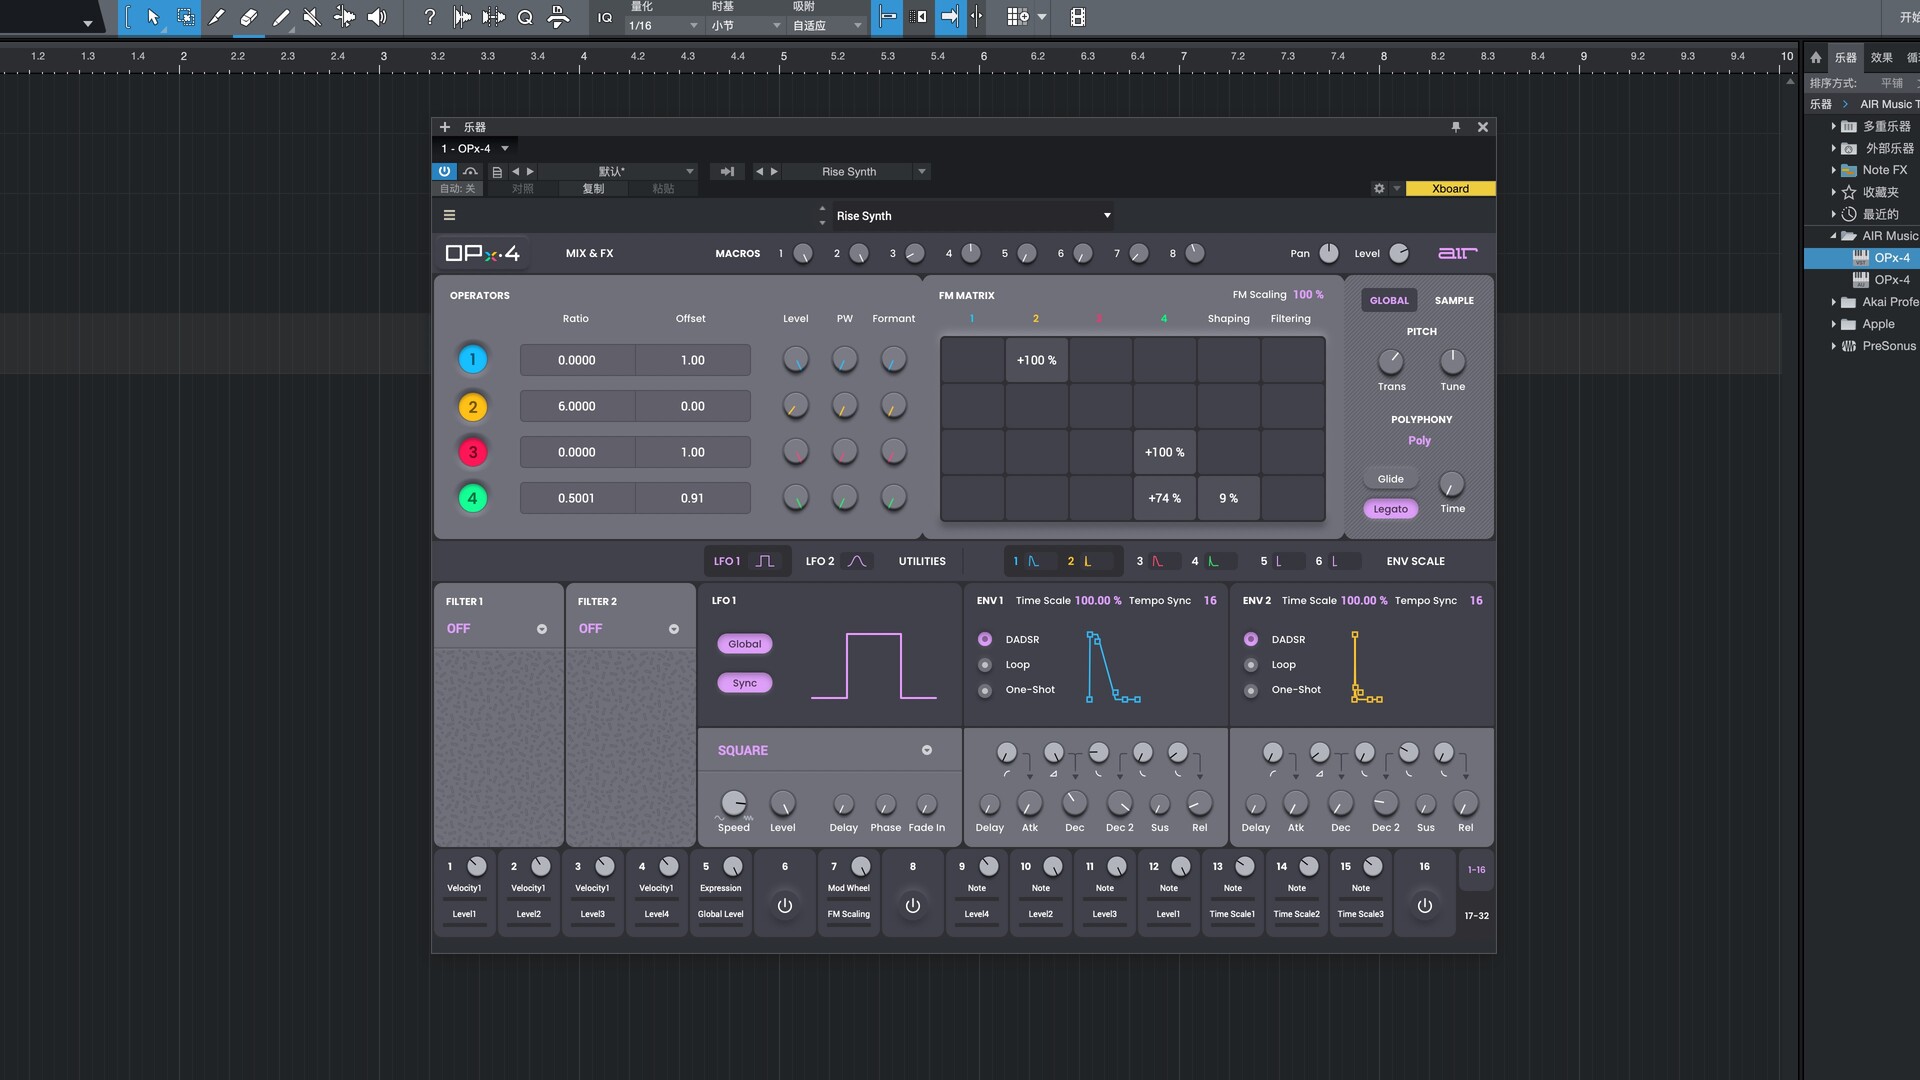This screenshot has height=1080, width=1920.
Task: Click the Legato button
Action: (x=1390, y=509)
